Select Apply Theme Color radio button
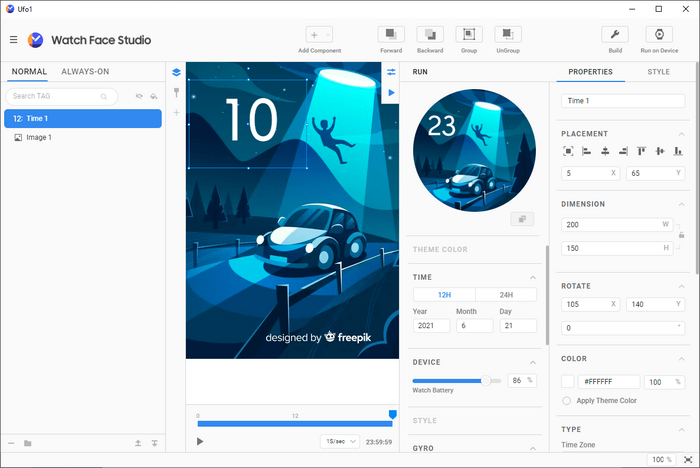Viewport: 700px width, 468px height. (567, 400)
